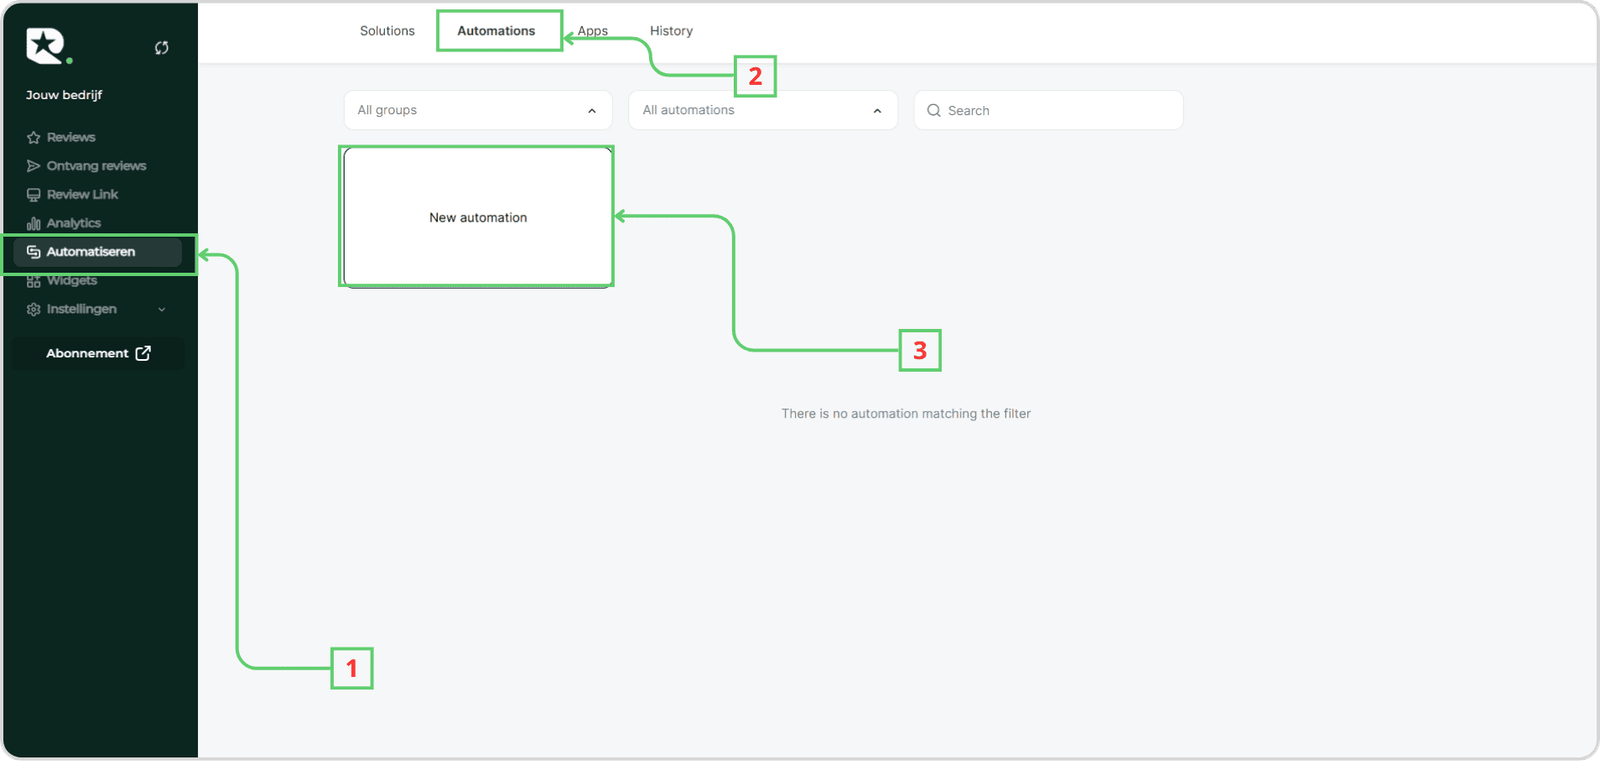Switch to the Solutions tab
Viewport: 1600px width, 761px height.
pos(387,31)
